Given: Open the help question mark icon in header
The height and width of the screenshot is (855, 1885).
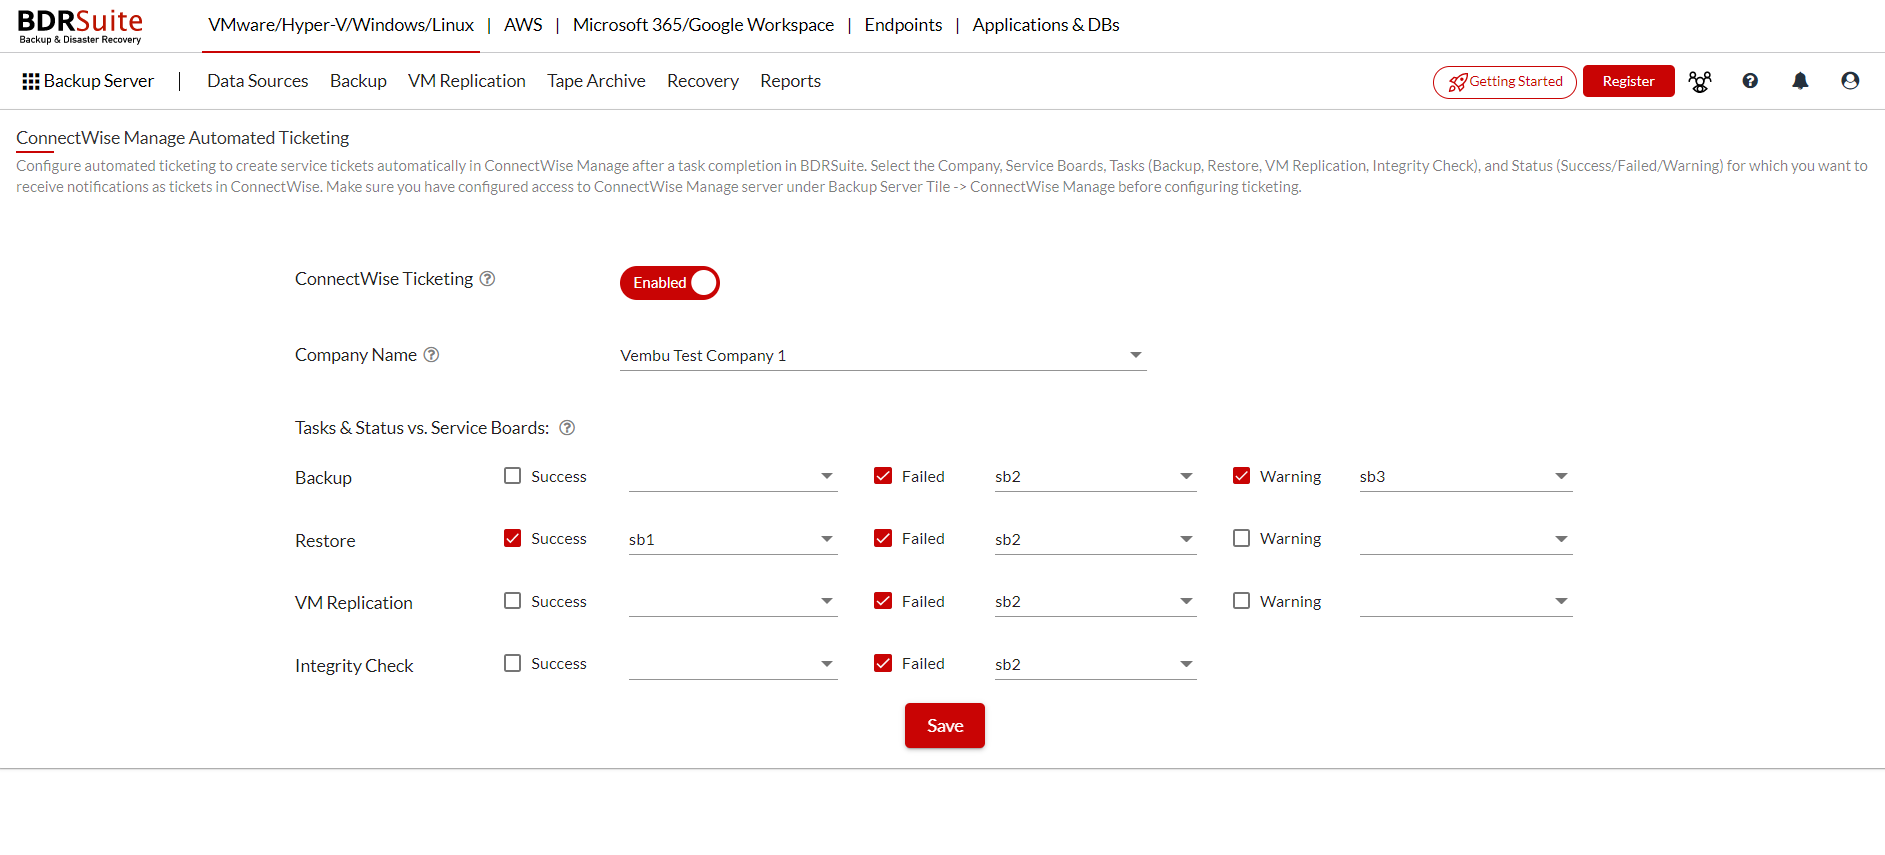Looking at the screenshot, I should coord(1750,81).
